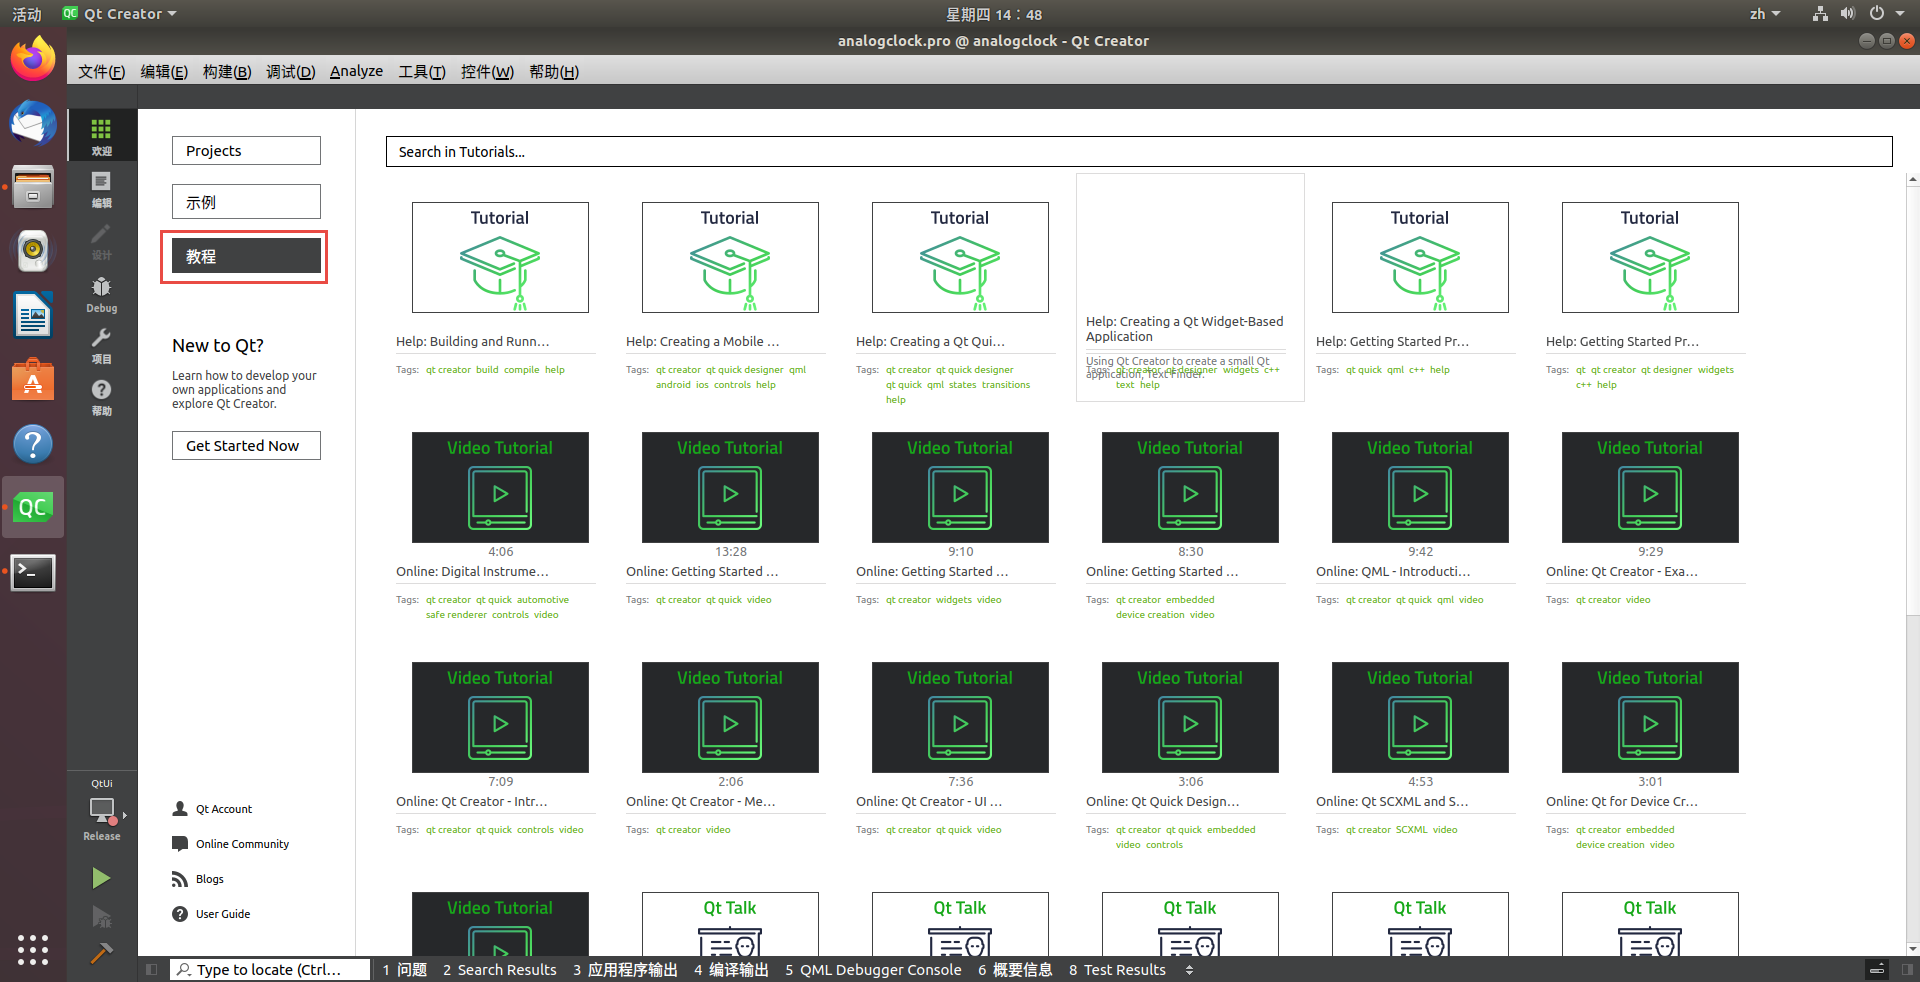Expand the output panes selector arrows
The height and width of the screenshot is (982, 1920).
(x=1189, y=970)
